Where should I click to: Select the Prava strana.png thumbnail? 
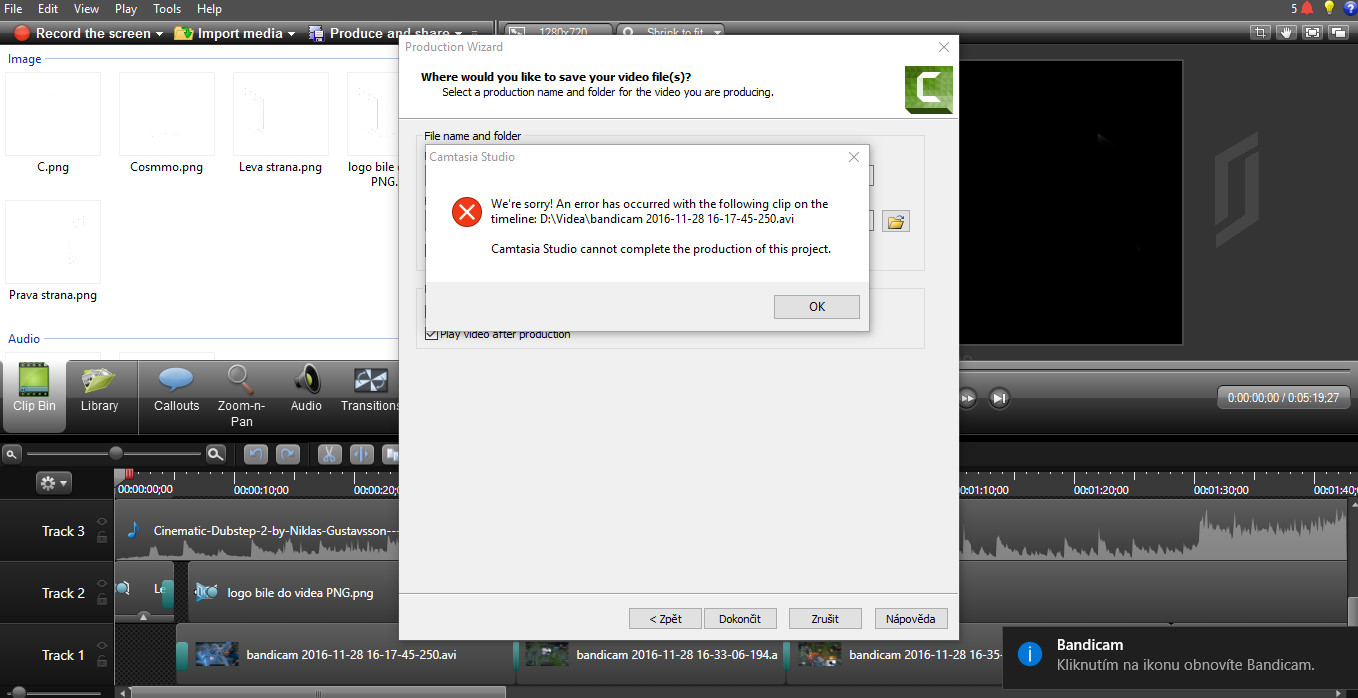pyautogui.click(x=53, y=242)
